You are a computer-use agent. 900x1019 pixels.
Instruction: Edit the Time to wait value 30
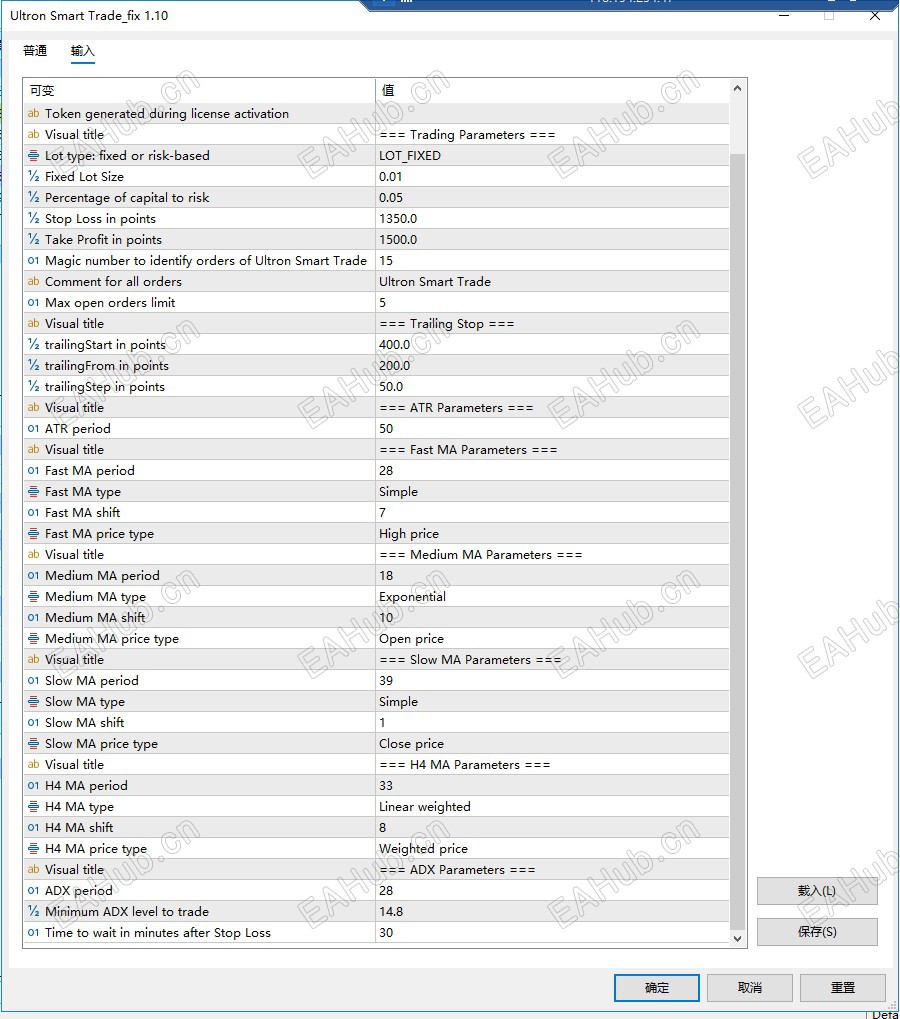point(552,933)
